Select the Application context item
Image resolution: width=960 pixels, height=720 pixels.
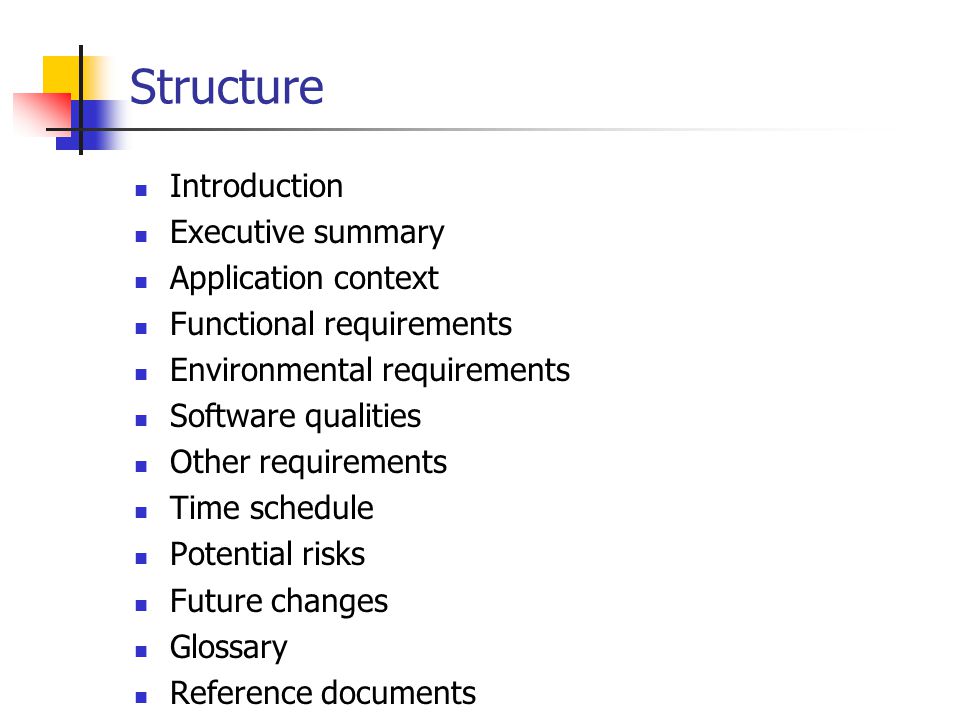[x=304, y=279]
